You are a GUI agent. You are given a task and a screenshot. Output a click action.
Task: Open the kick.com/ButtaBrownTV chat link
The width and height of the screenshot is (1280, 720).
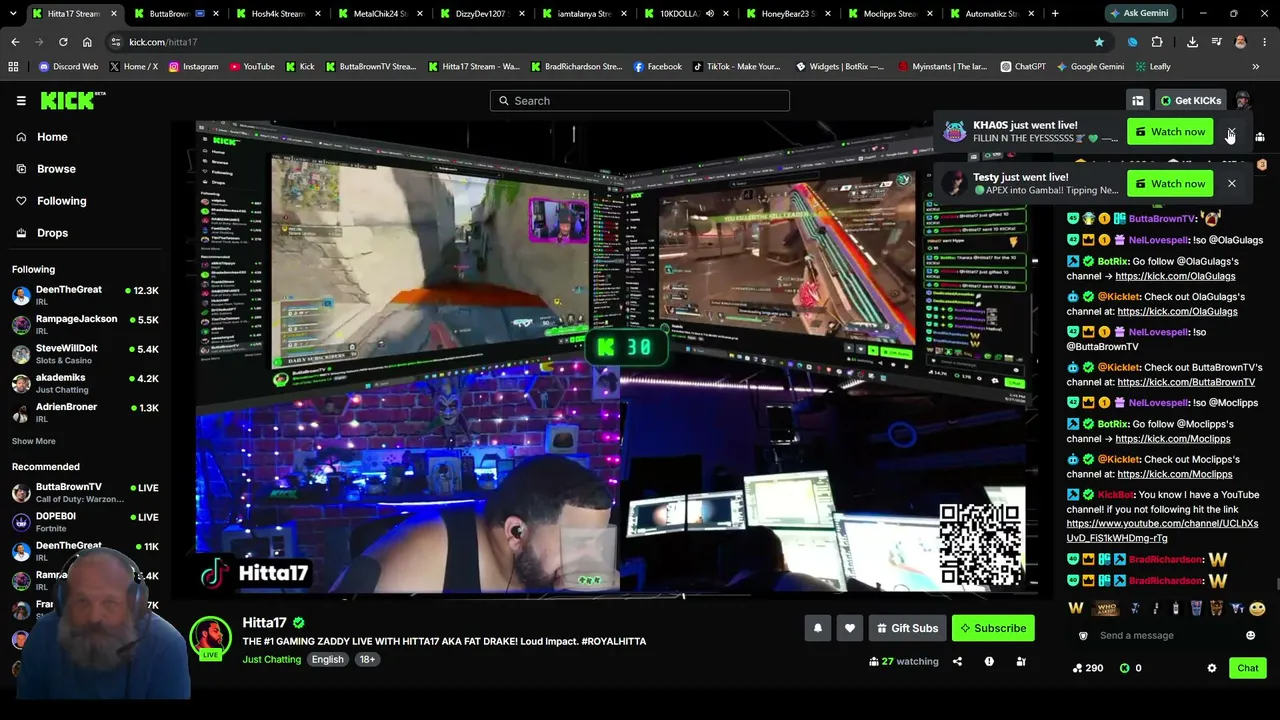1186,382
